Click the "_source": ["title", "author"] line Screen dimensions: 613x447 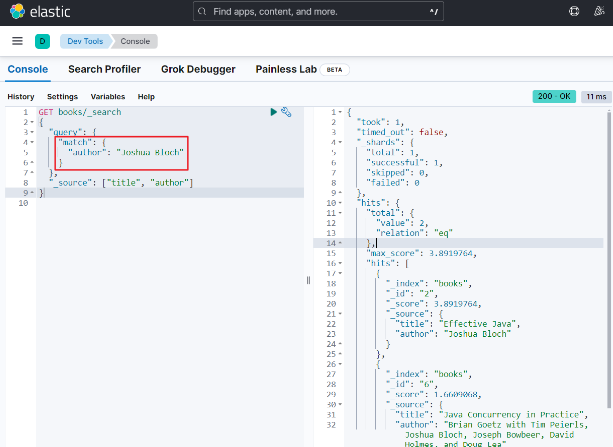pos(121,183)
